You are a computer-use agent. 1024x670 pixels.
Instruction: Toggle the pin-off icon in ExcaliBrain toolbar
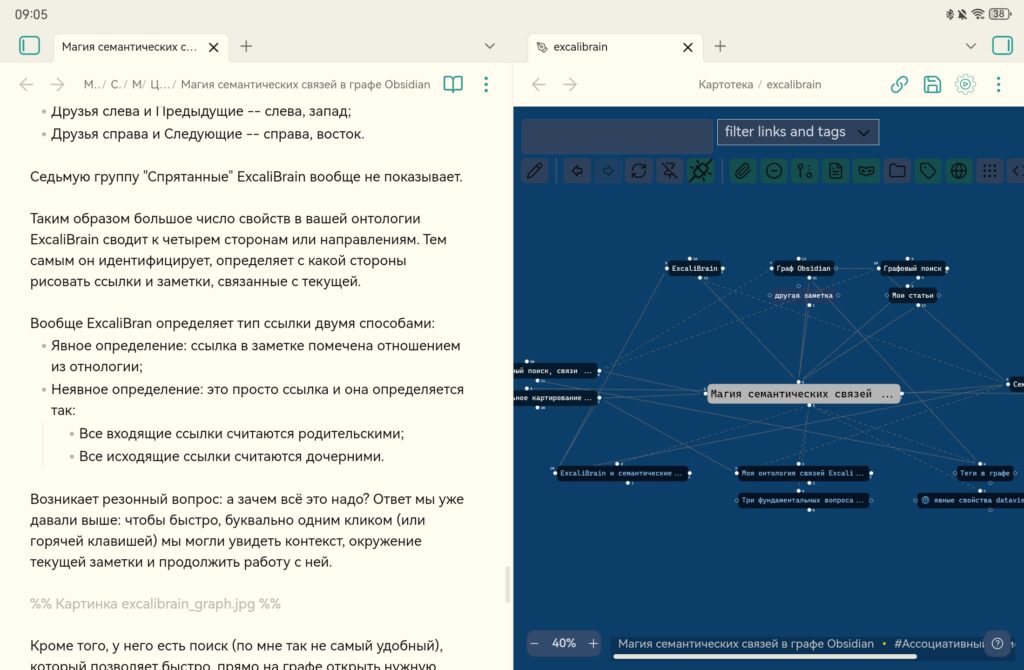click(669, 171)
